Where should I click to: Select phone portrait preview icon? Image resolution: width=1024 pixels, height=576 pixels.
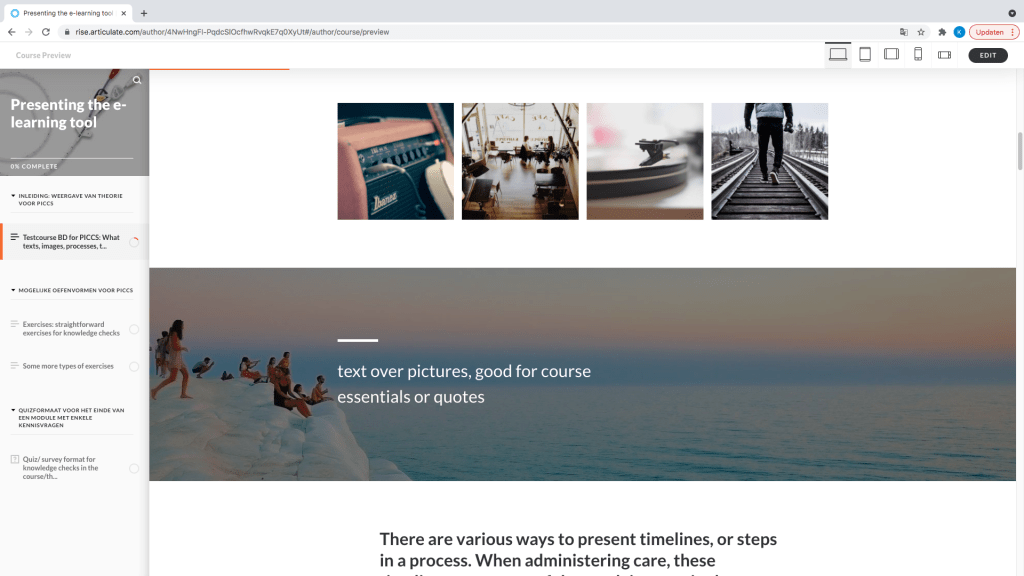click(918, 54)
